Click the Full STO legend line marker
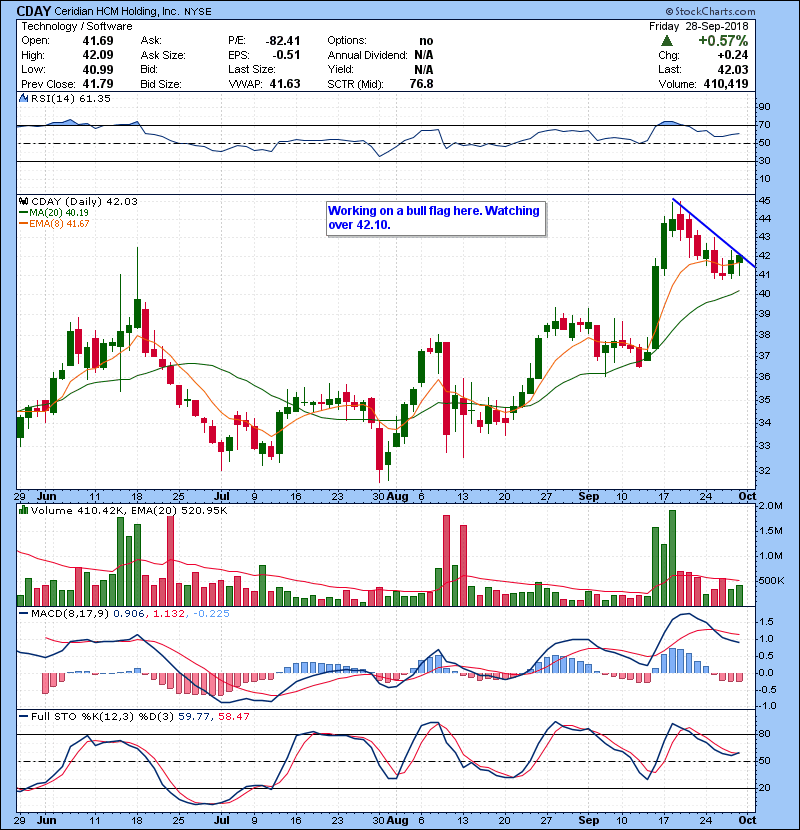Viewport: 800px width, 830px height. [x=23, y=716]
